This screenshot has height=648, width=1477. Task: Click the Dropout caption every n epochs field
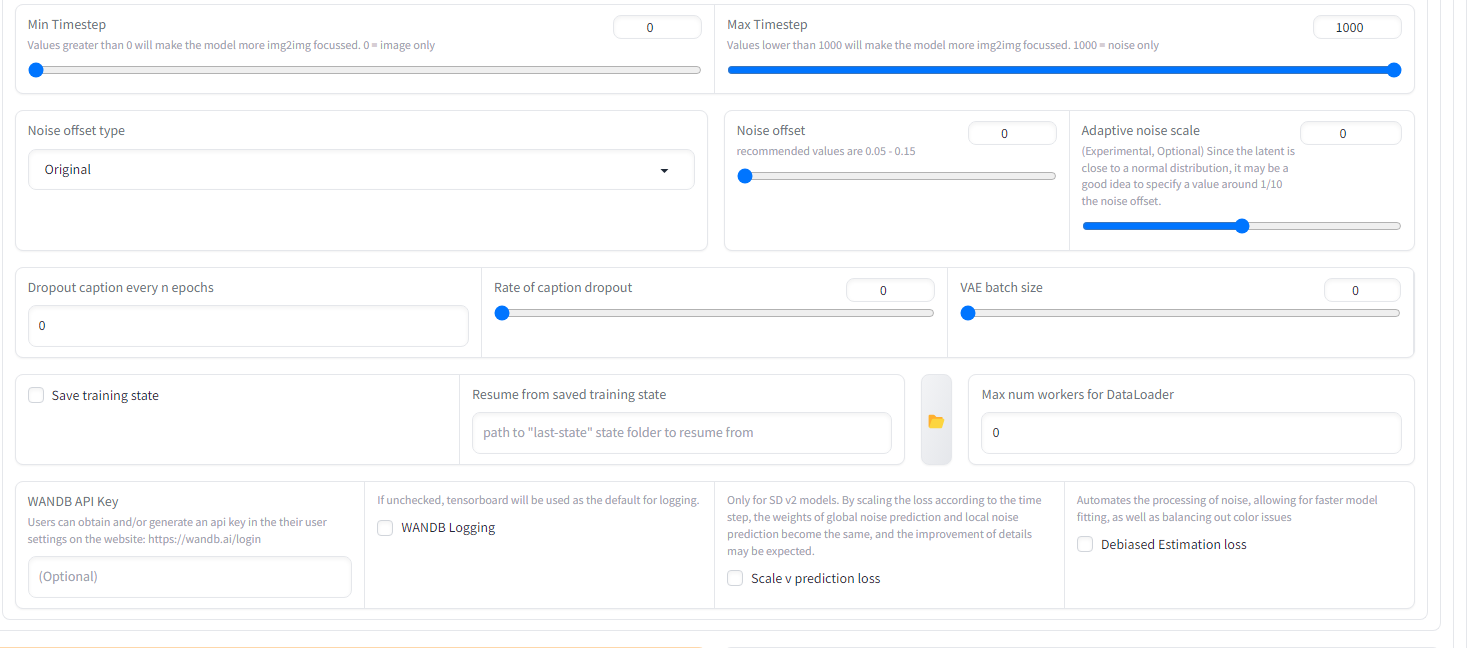[248, 326]
